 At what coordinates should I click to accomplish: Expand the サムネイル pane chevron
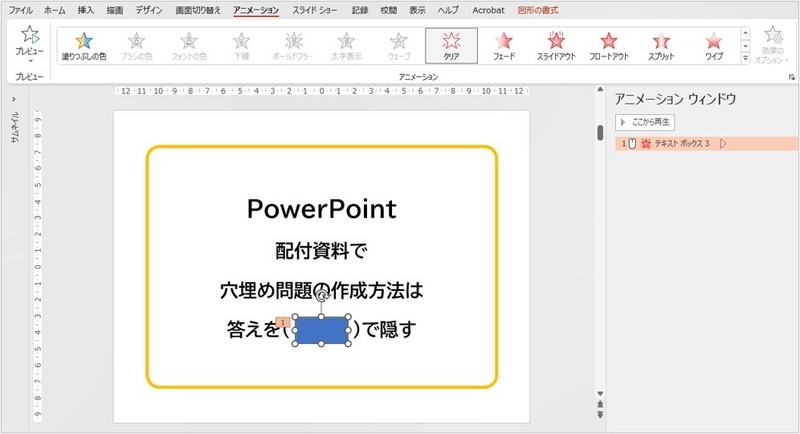pyautogui.click(x=14, y=99)
